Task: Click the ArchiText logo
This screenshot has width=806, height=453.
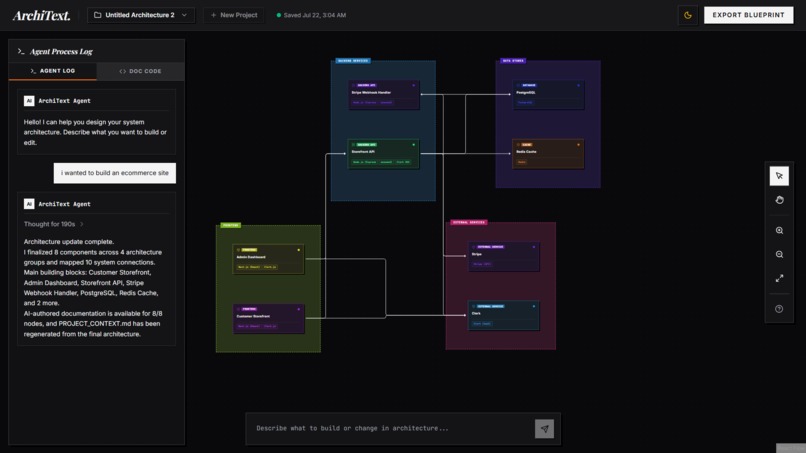Action: [41, 15]
